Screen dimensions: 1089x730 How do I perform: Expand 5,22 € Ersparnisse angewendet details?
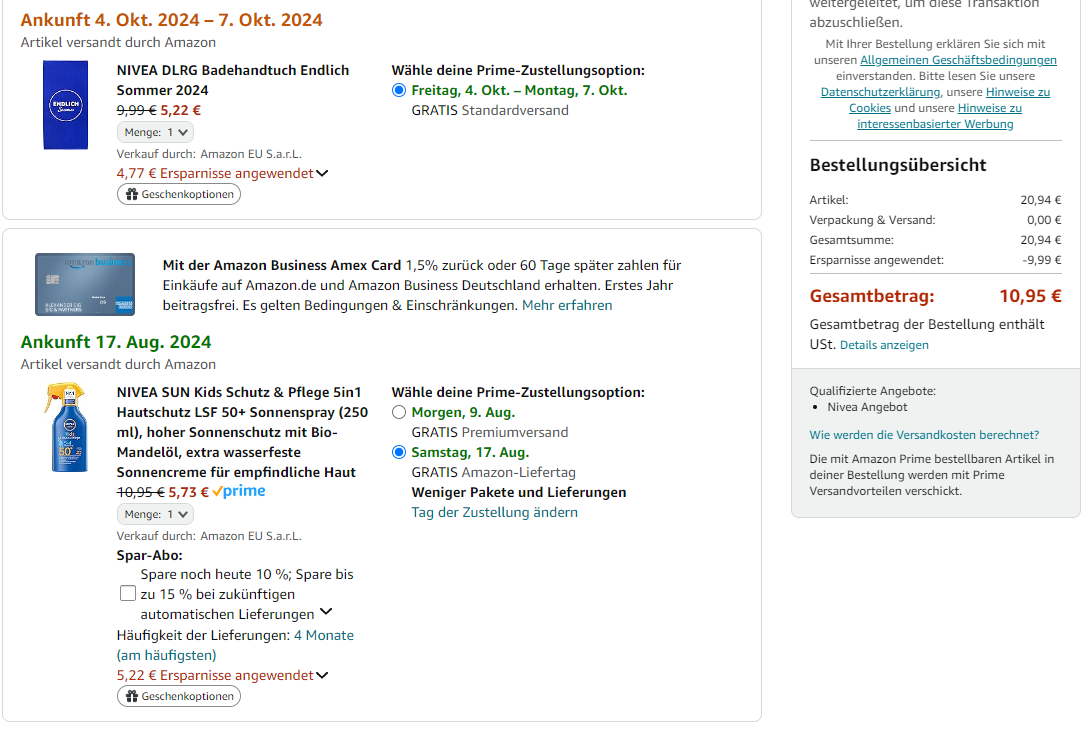[x=222, y=676]
